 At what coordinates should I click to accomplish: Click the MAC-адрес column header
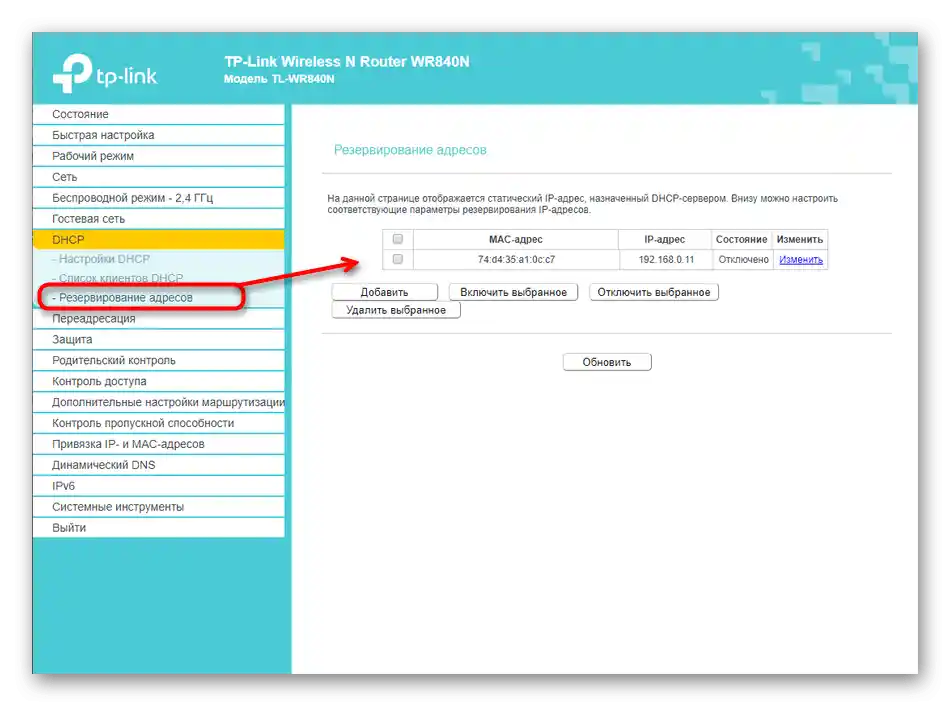(516, 239)
